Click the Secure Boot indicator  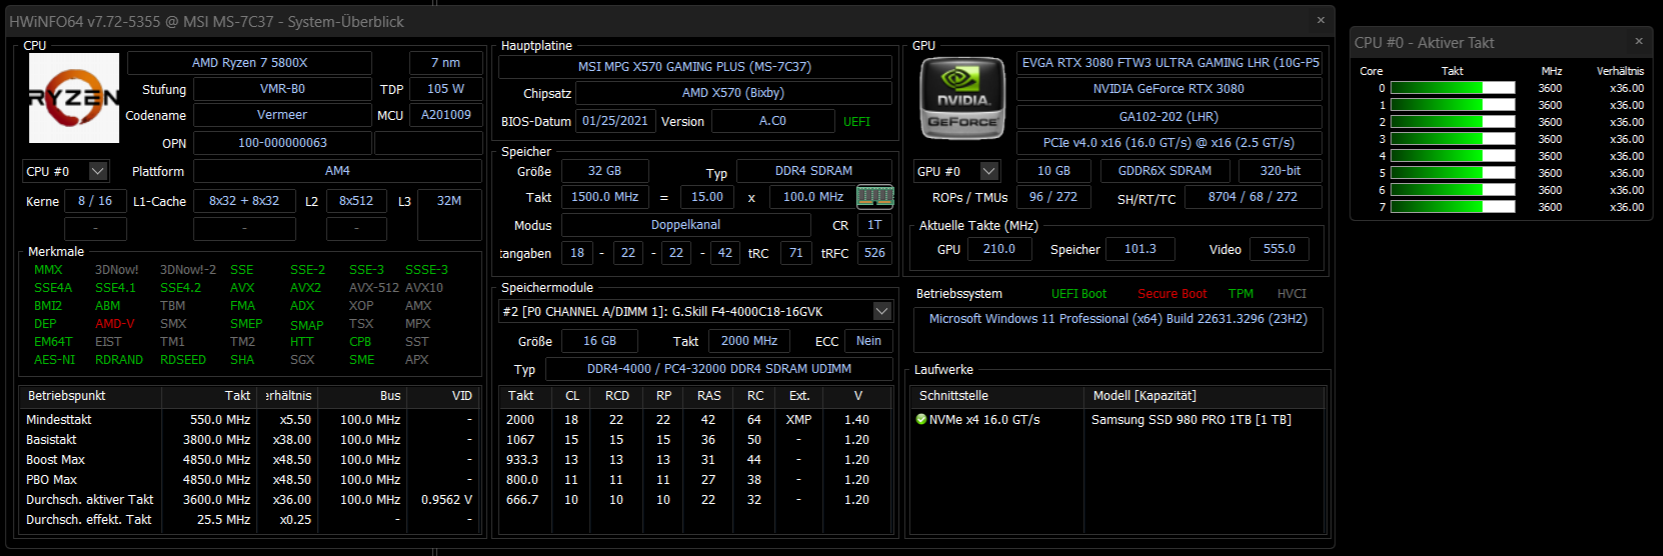(x=1172, y=294)
